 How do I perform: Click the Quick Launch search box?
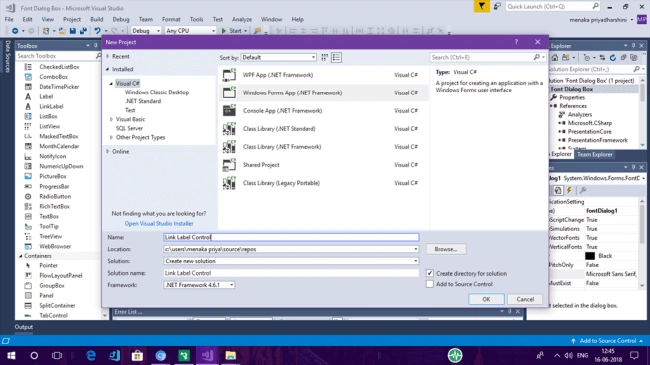pyautogui.click(x=553, y=6)
